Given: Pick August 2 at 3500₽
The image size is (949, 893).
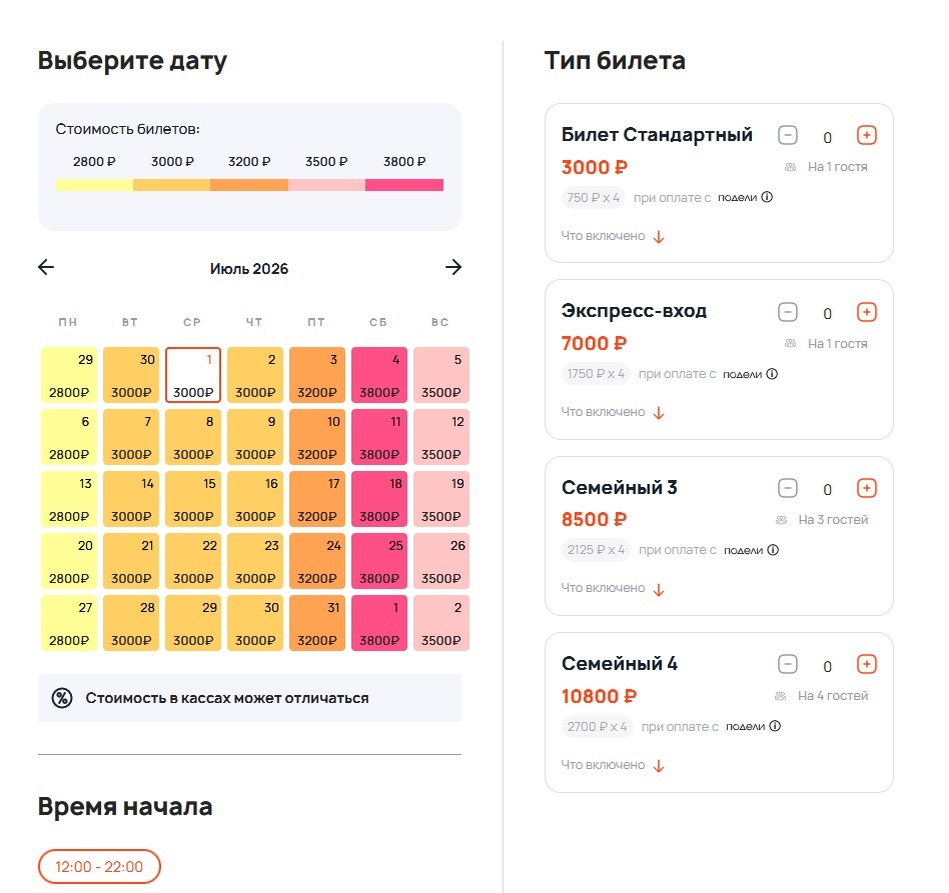Looking at the screenshot, I should tap(441, 624).
